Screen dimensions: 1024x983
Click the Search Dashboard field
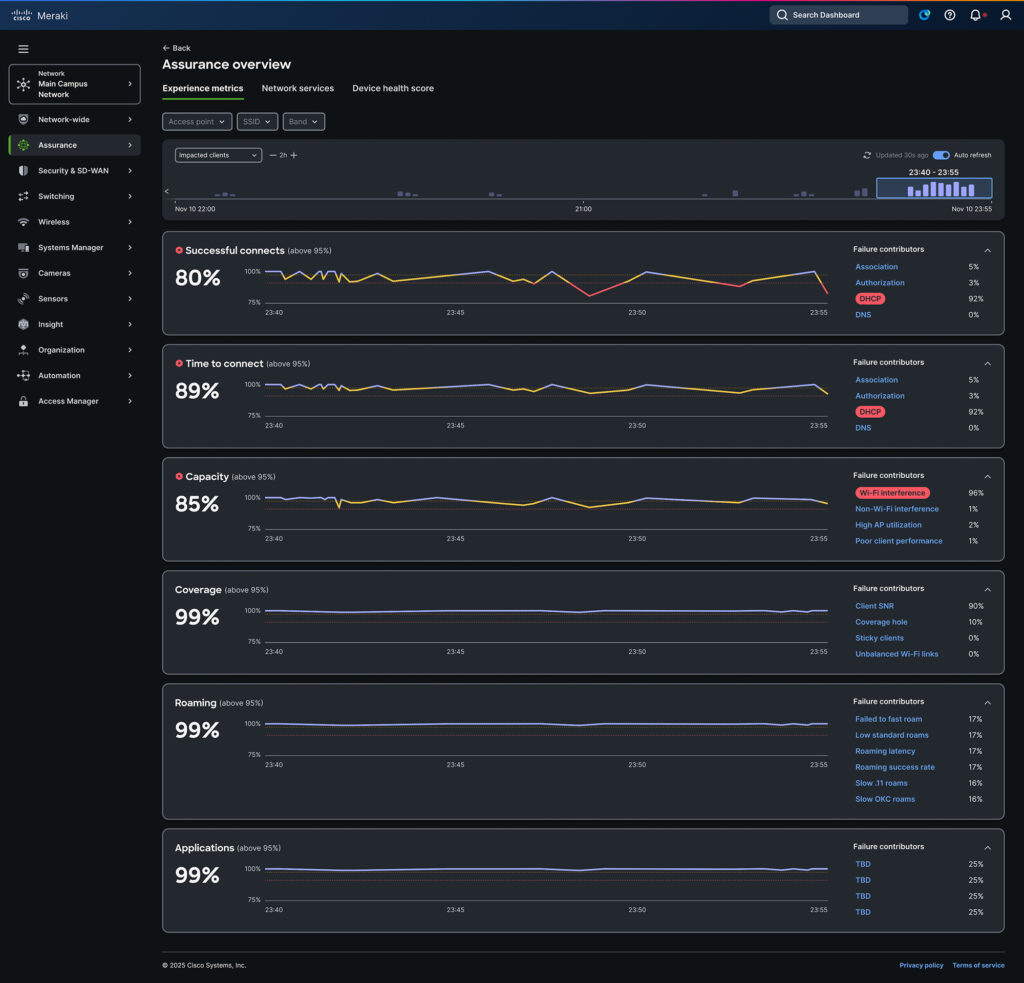(x=838, y=15)
